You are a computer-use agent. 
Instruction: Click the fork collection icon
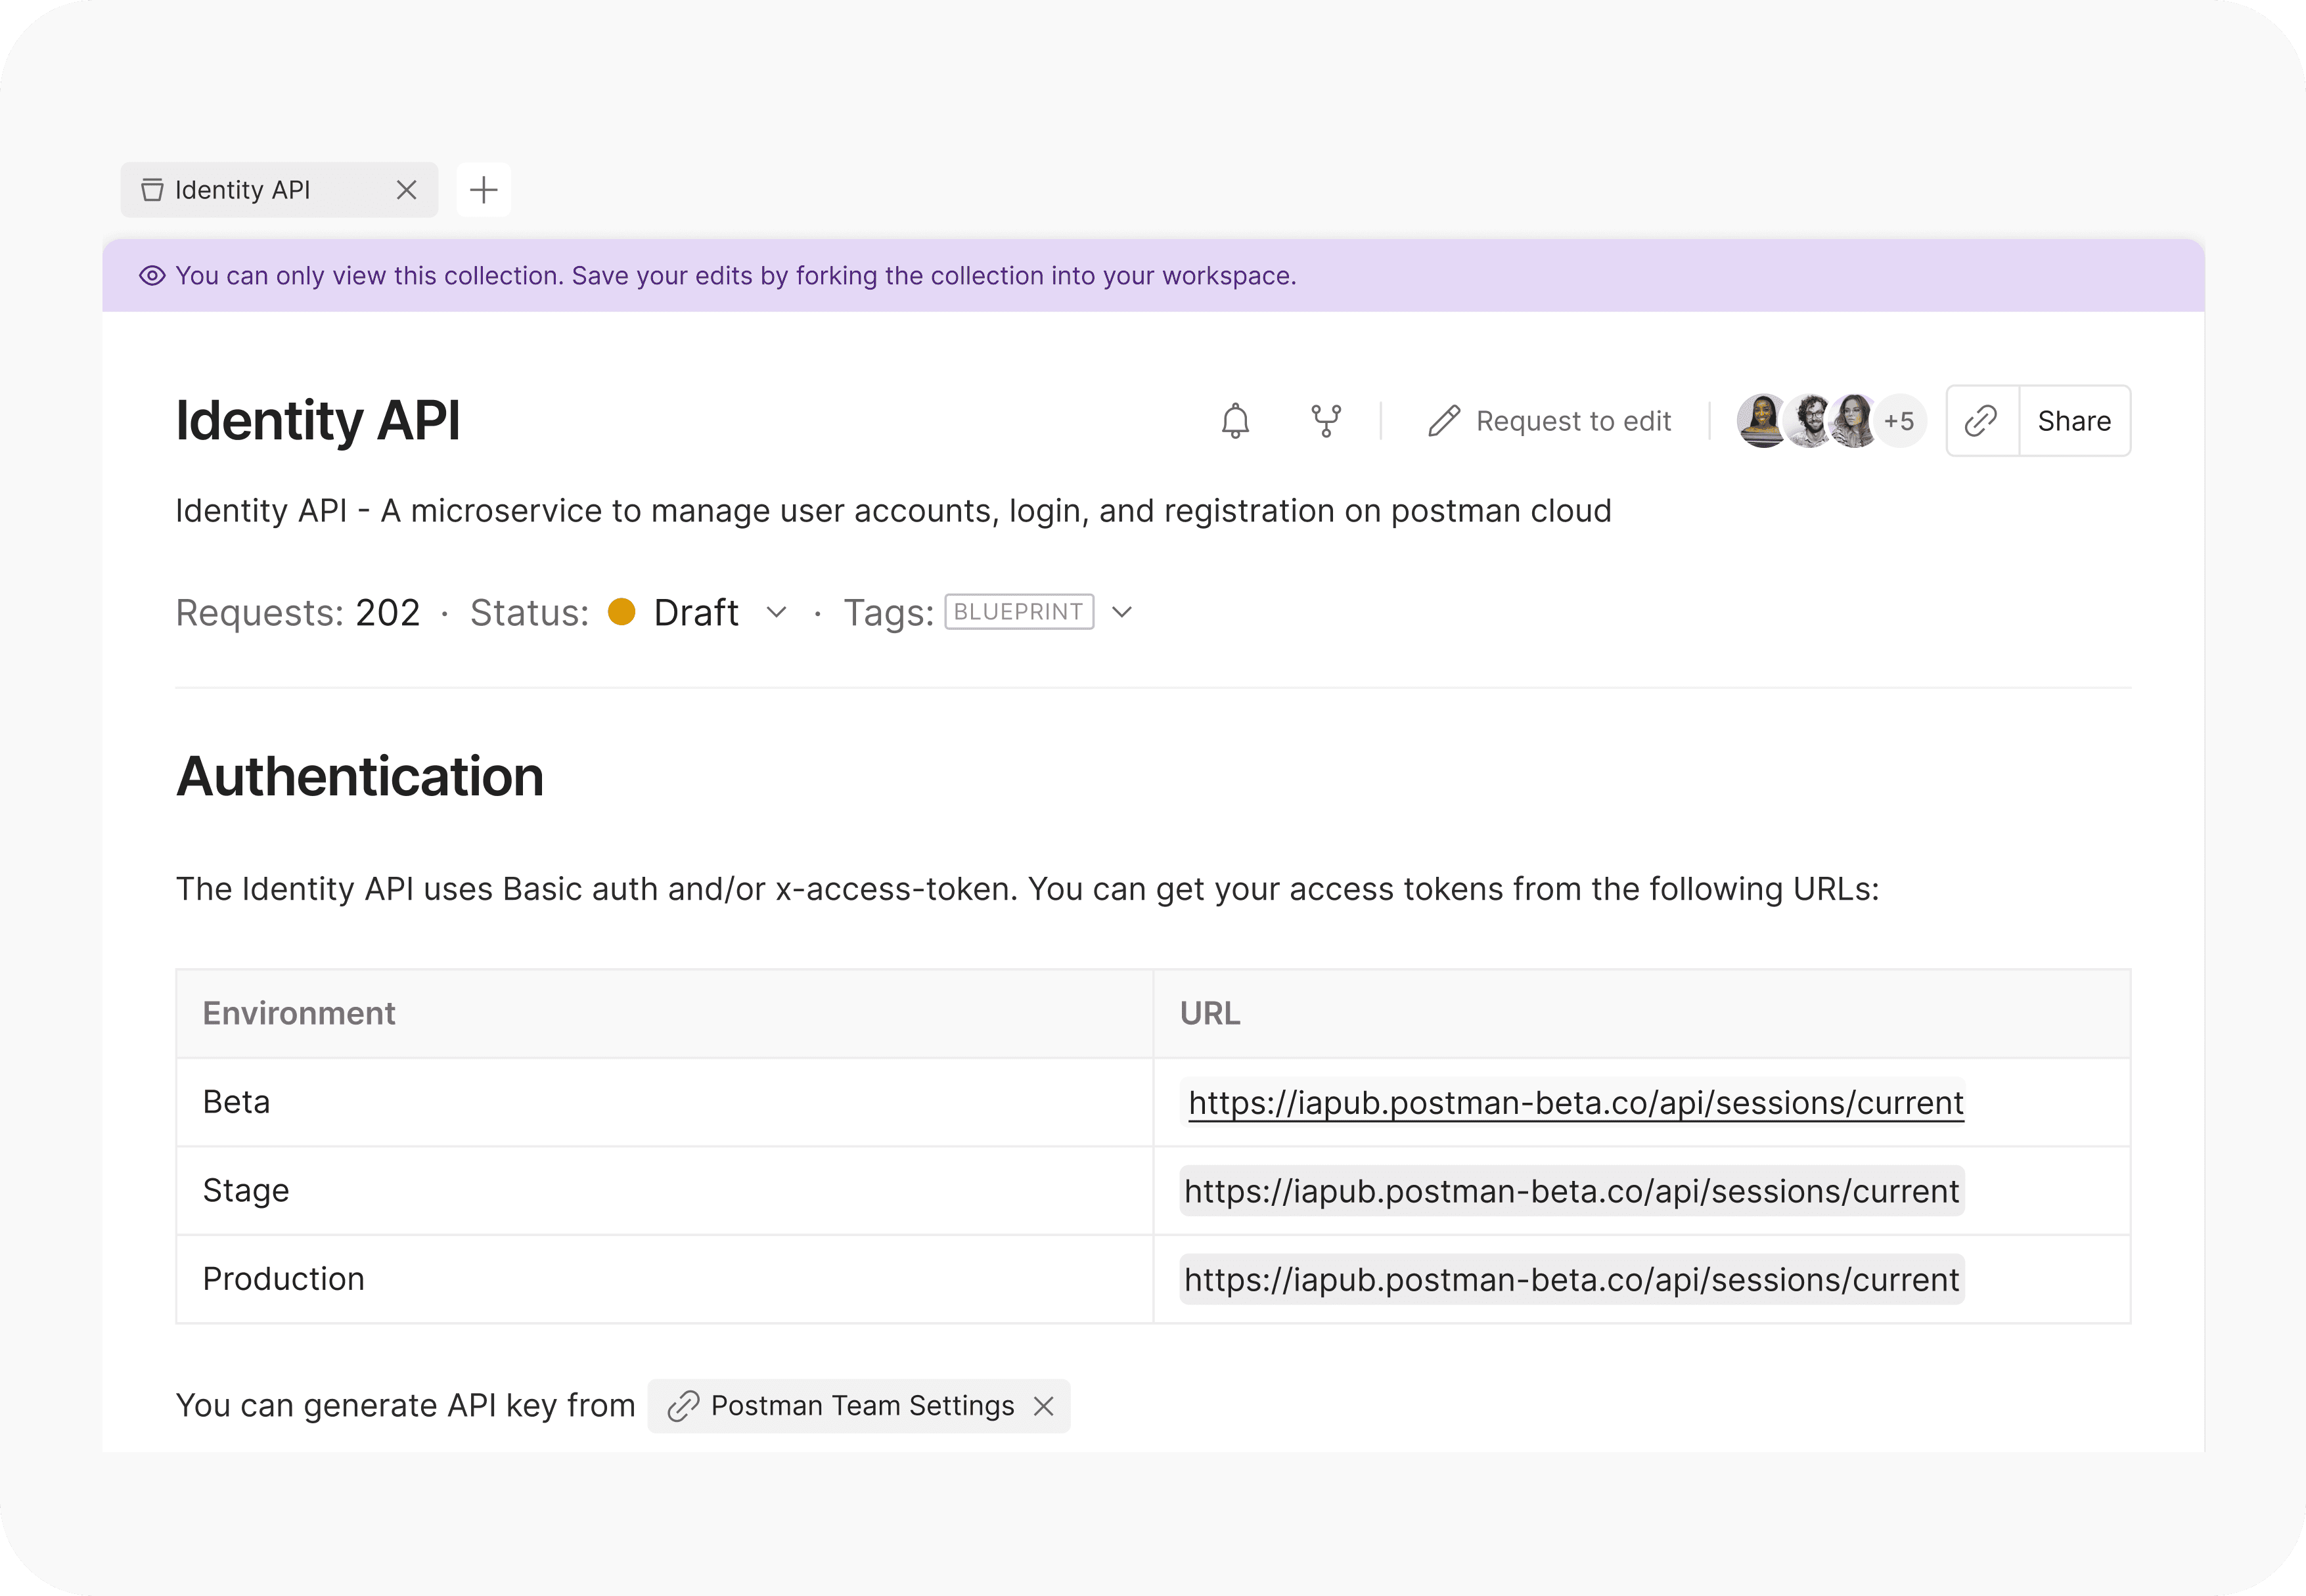click(1326, 421)
